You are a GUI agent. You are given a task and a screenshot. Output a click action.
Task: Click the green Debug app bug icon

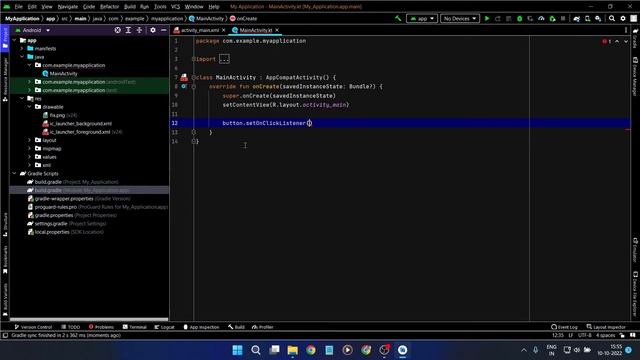tap(520, 18)
